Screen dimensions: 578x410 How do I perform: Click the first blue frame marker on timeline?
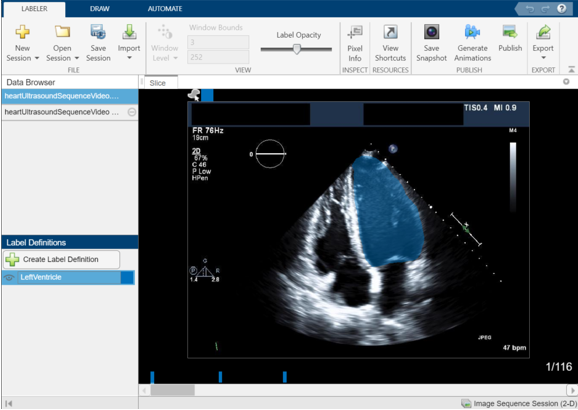pyautogui.click(x=152, y=377)
